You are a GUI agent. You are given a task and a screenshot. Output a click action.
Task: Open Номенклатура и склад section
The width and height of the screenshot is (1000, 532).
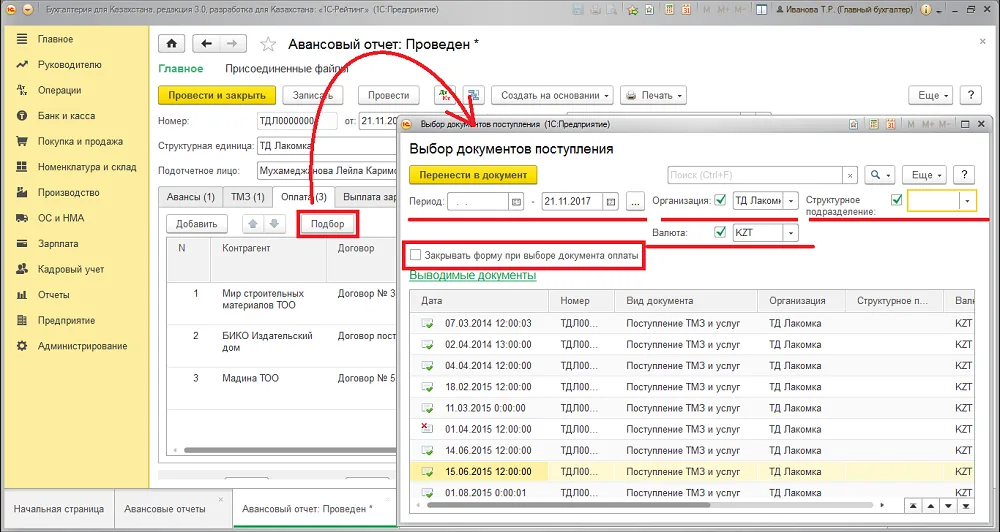pos(87,166)
